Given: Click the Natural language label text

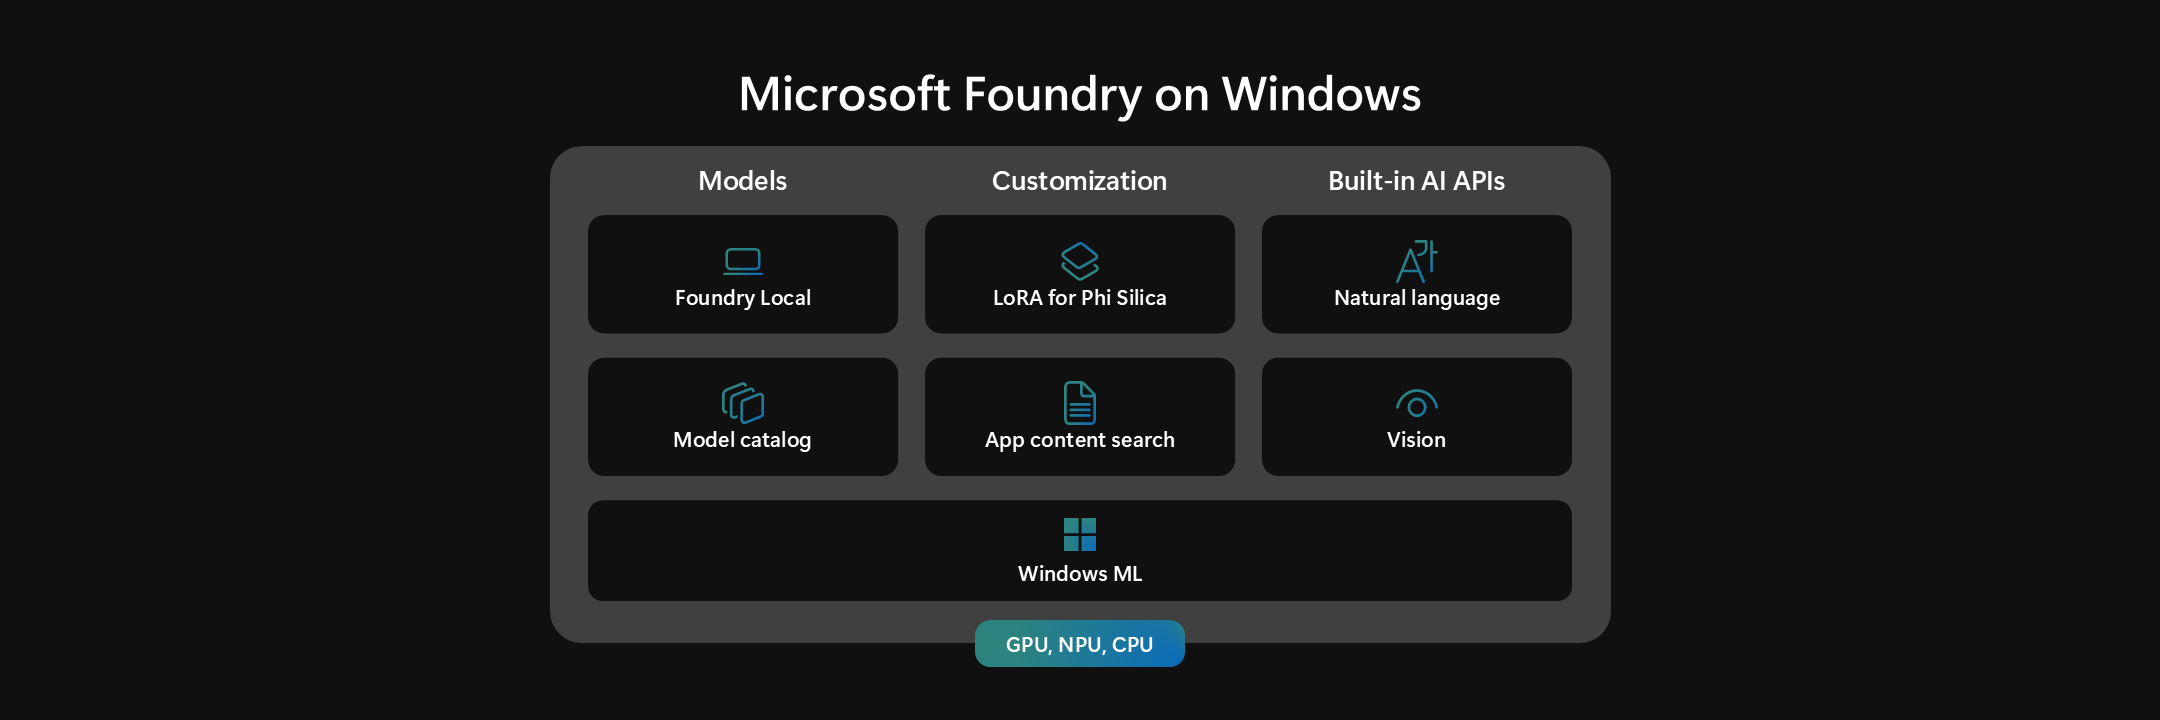Looking at the screenshot, I should coord(1417,298).
